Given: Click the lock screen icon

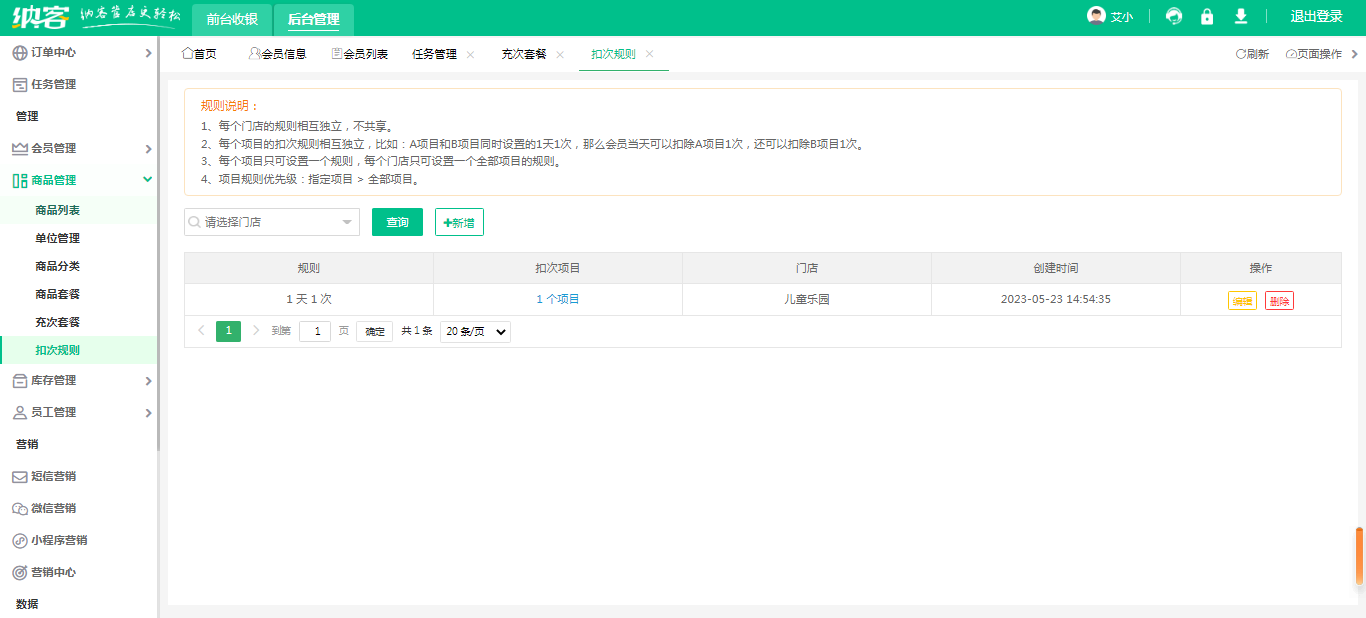Looking at the screenshot, I should coord(1207,17).
